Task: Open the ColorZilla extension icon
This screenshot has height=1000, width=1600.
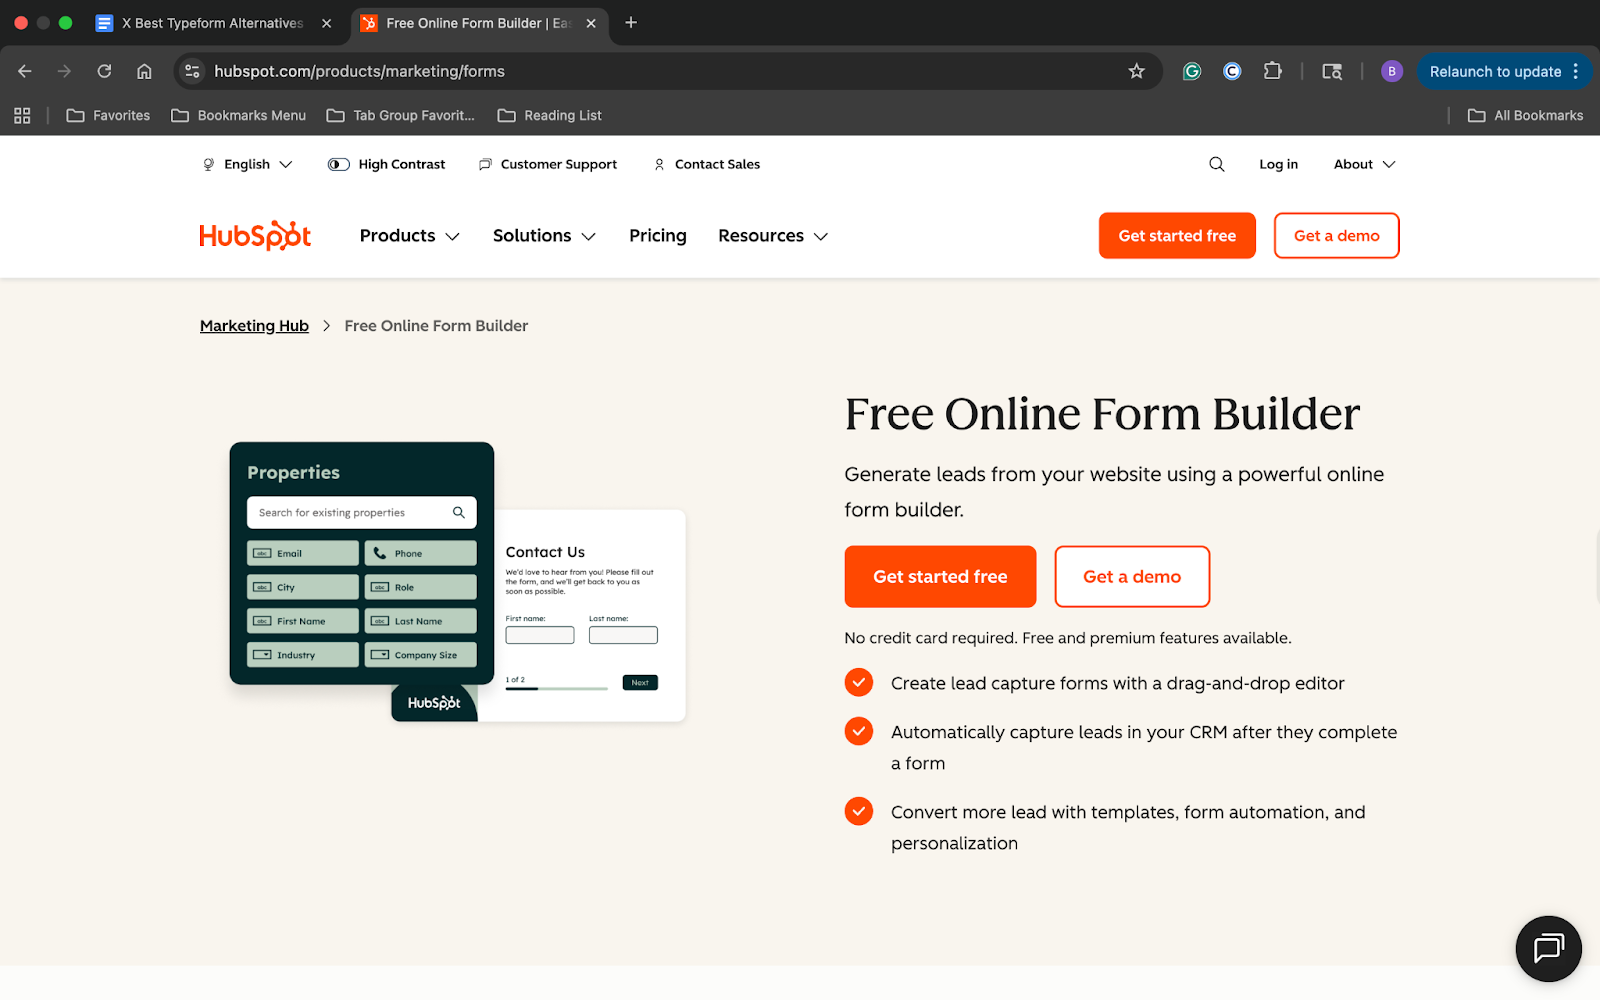Action: point(1231,71)
